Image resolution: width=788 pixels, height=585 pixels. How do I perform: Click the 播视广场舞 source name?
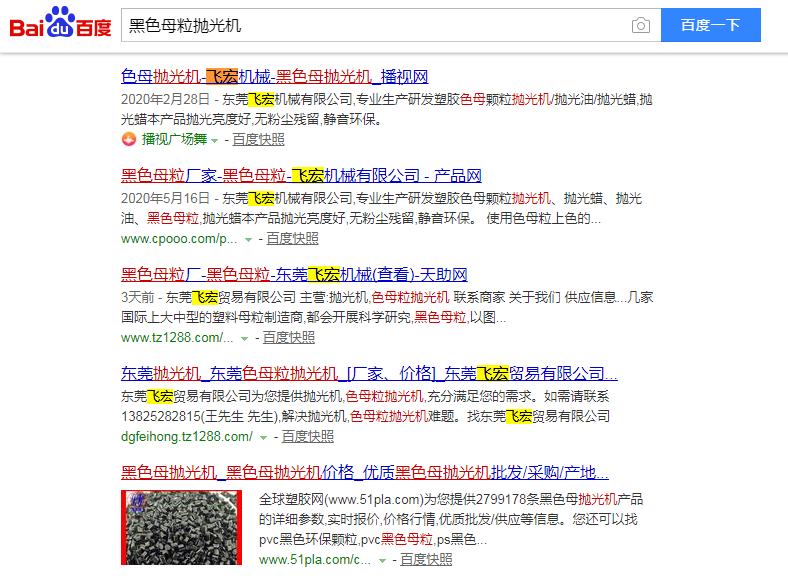(174, 139)
